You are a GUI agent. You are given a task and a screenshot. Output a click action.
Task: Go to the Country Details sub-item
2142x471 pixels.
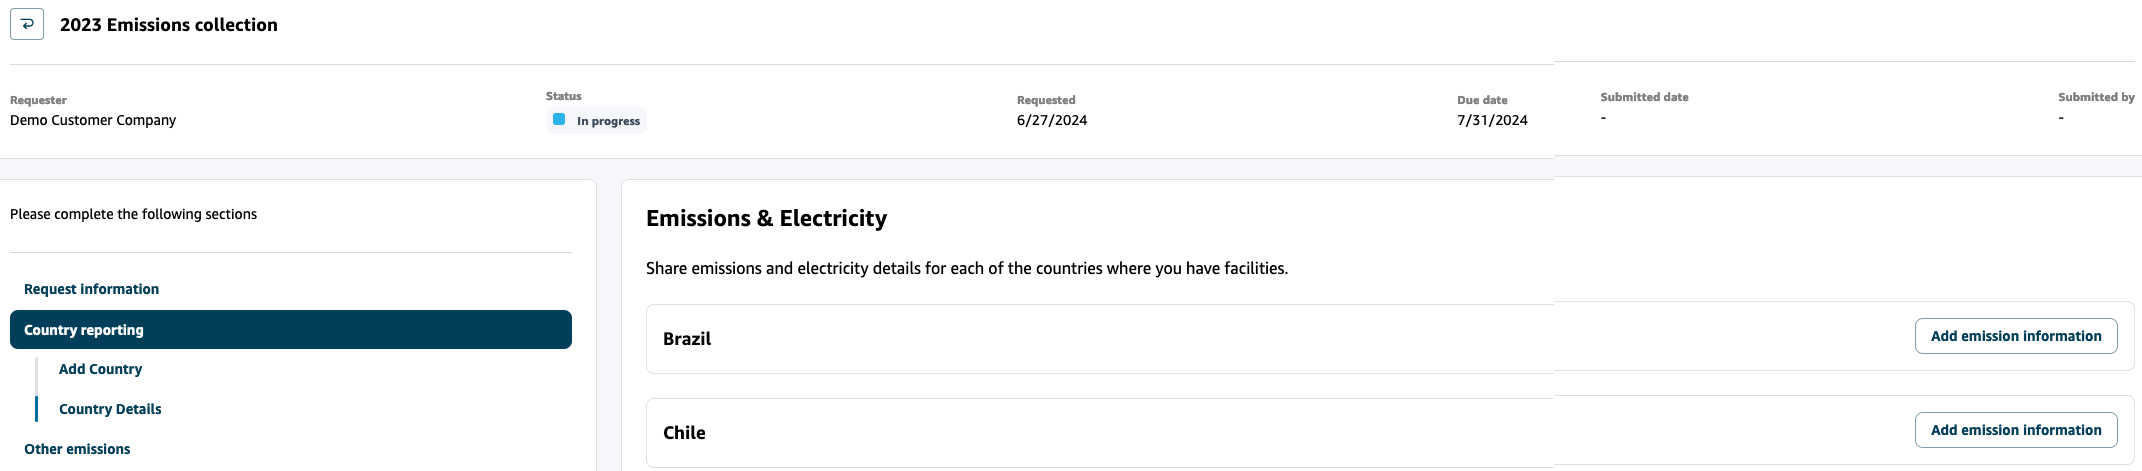pyautogui.click(x=110, y=409)
